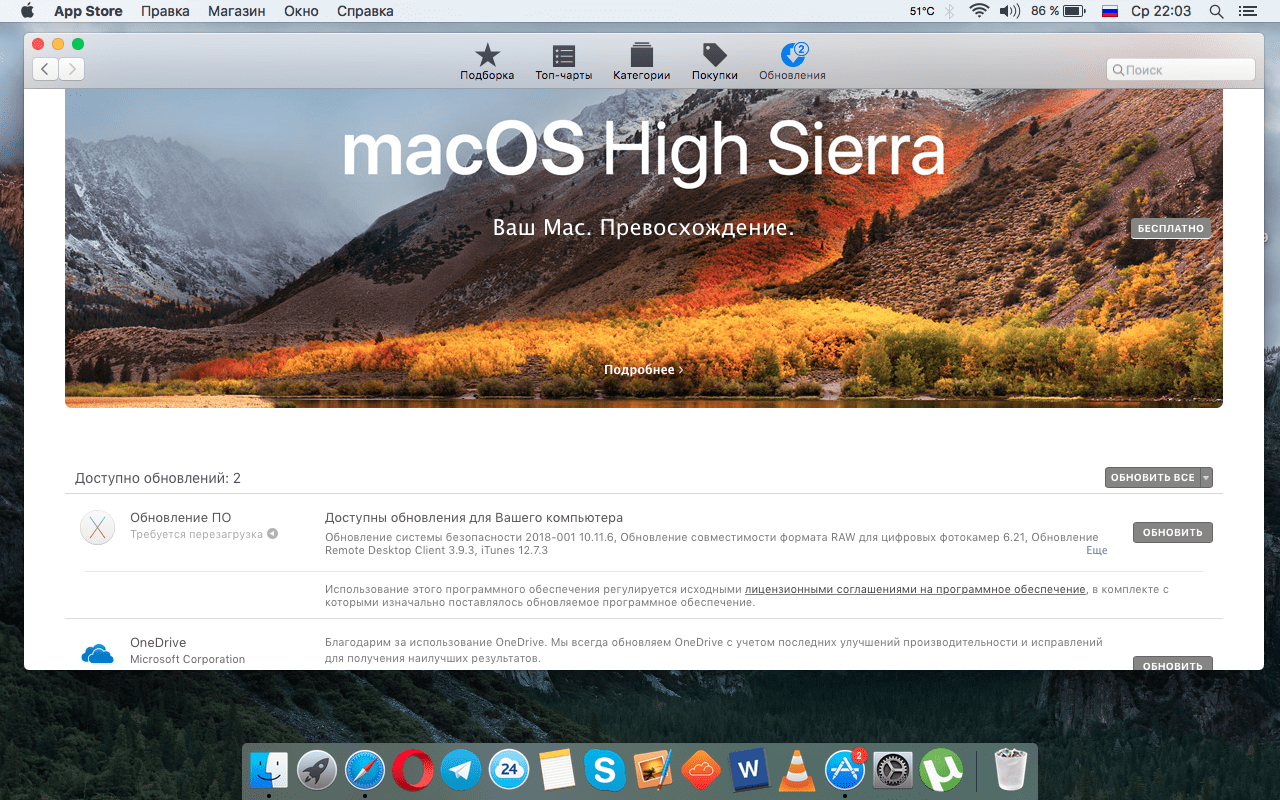
Task: Go back with the left arrow button
Action: point(45,69)
